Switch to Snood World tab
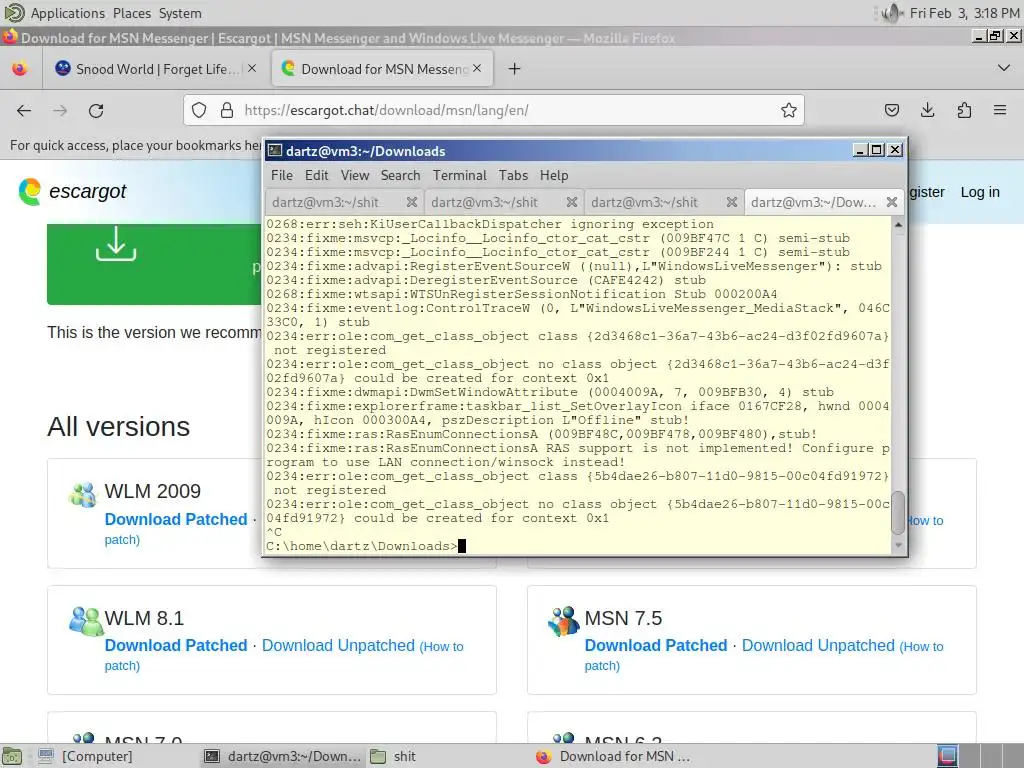This screenshot has height=768, width=1024. click(157, 69)
